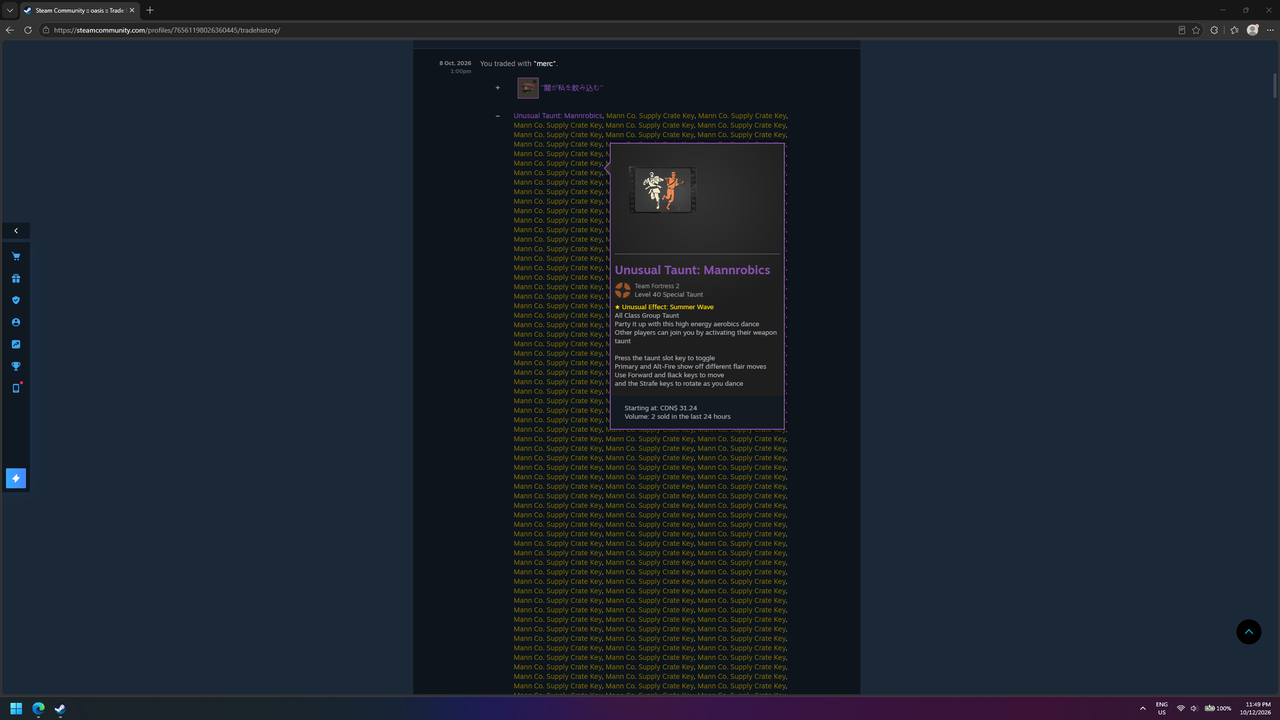Open Steam from the taskbar
This screenshot has width=1280, height=720.
coord(60,709)
